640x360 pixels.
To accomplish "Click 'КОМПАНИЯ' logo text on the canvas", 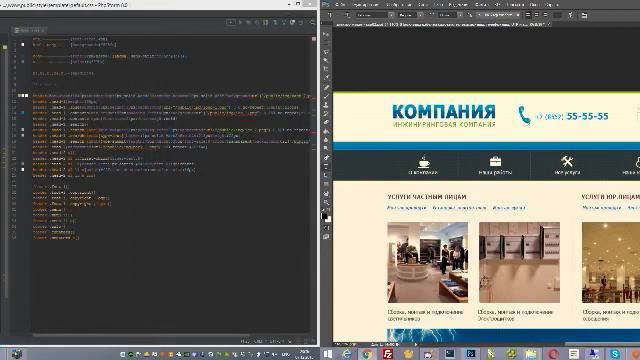I will [x=444, y=111].
